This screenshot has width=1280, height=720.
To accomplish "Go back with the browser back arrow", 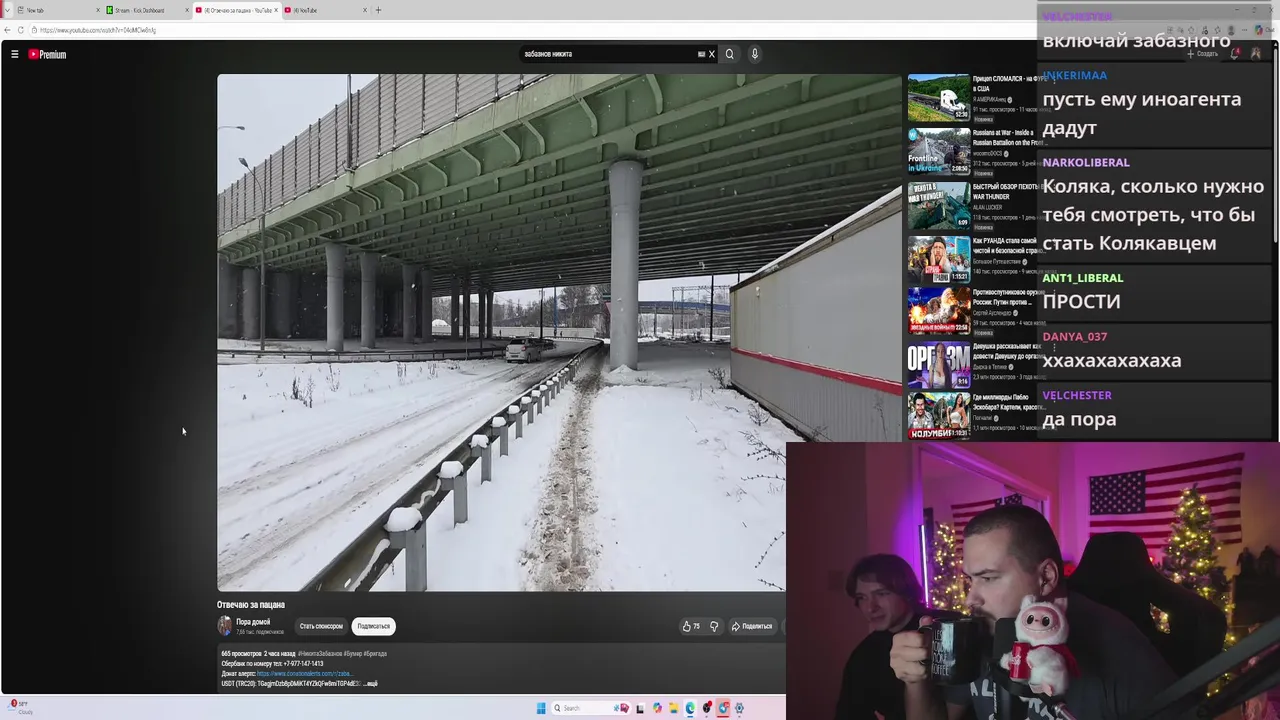I will [7, 30].
